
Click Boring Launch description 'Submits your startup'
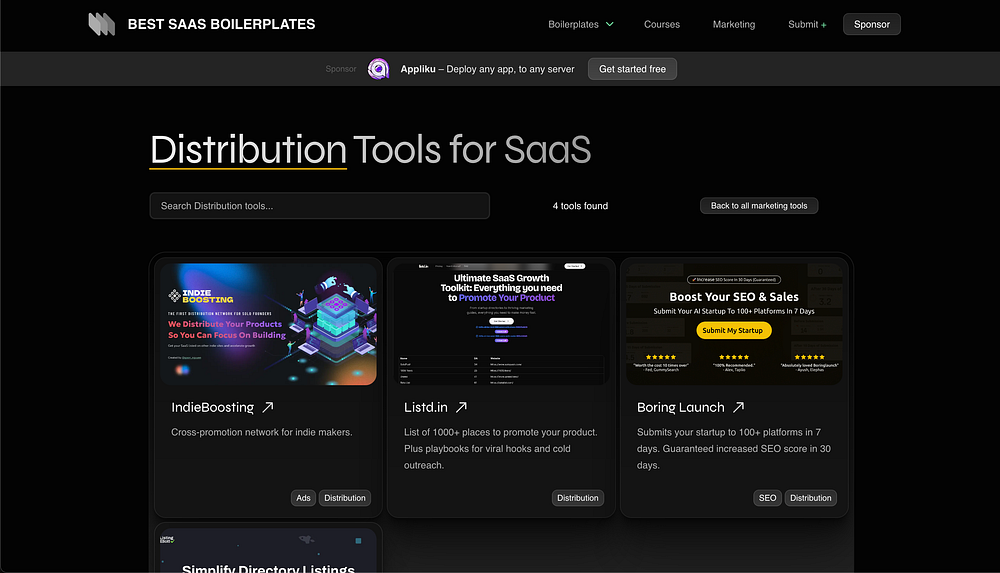click(x=734, y=449)
